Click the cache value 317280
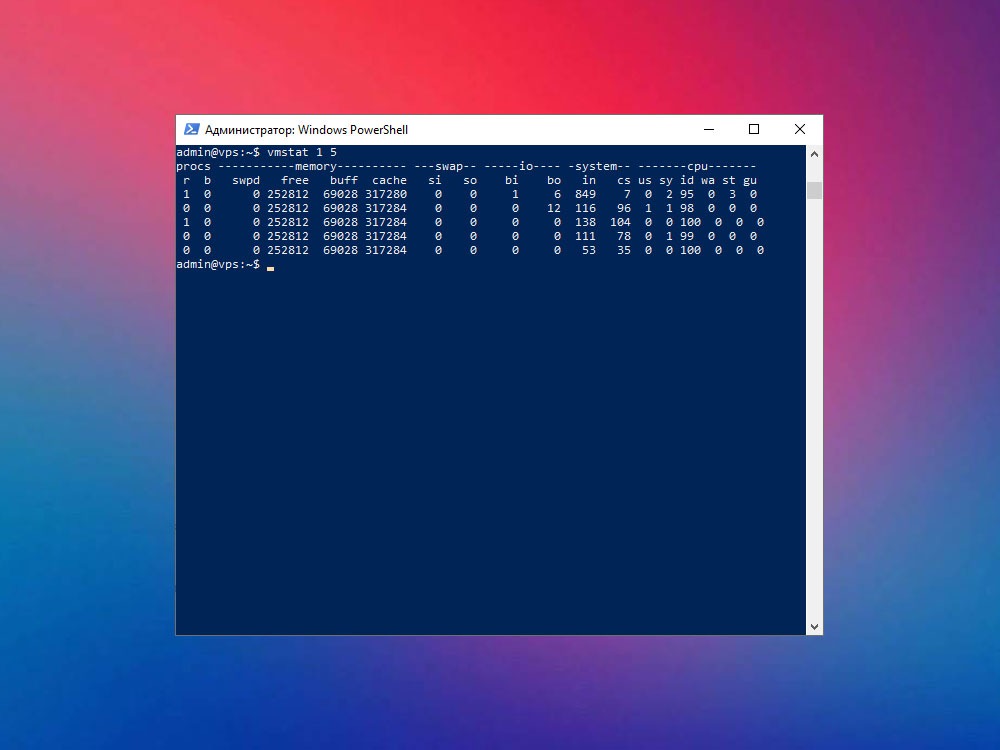 (x=386, y=195)
